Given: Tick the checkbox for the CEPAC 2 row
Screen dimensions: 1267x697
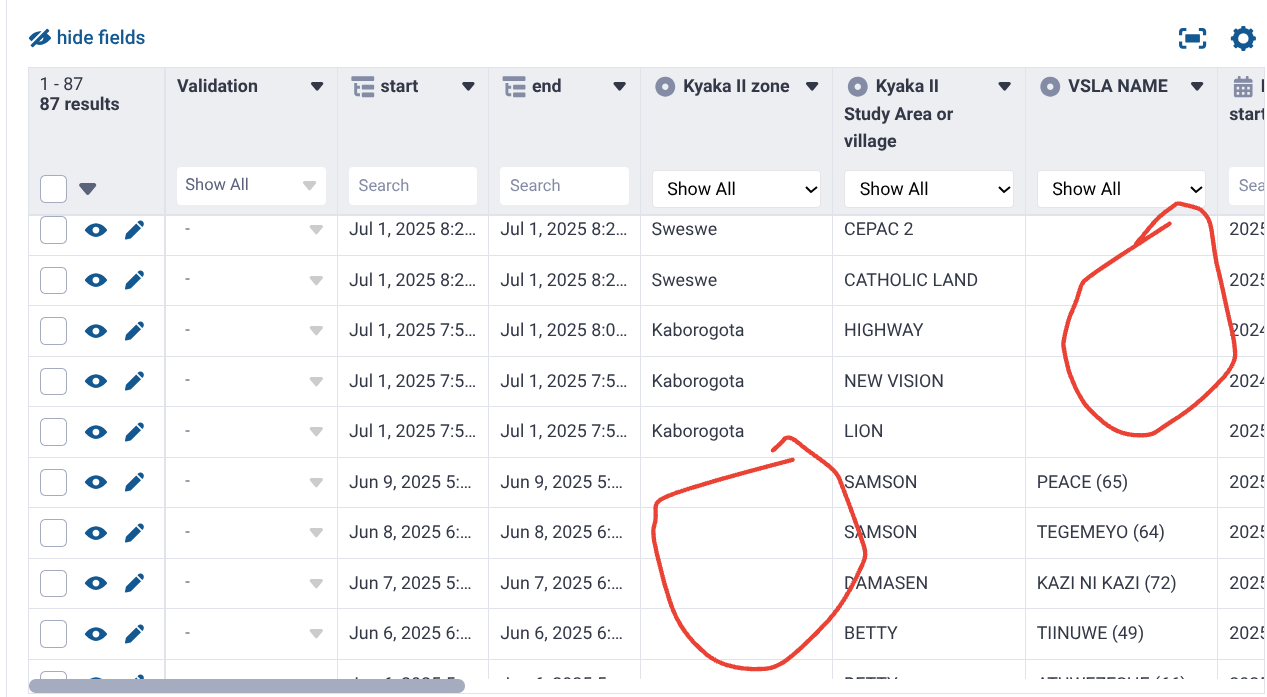Looking at the screenshot, I should click(53, 230).
